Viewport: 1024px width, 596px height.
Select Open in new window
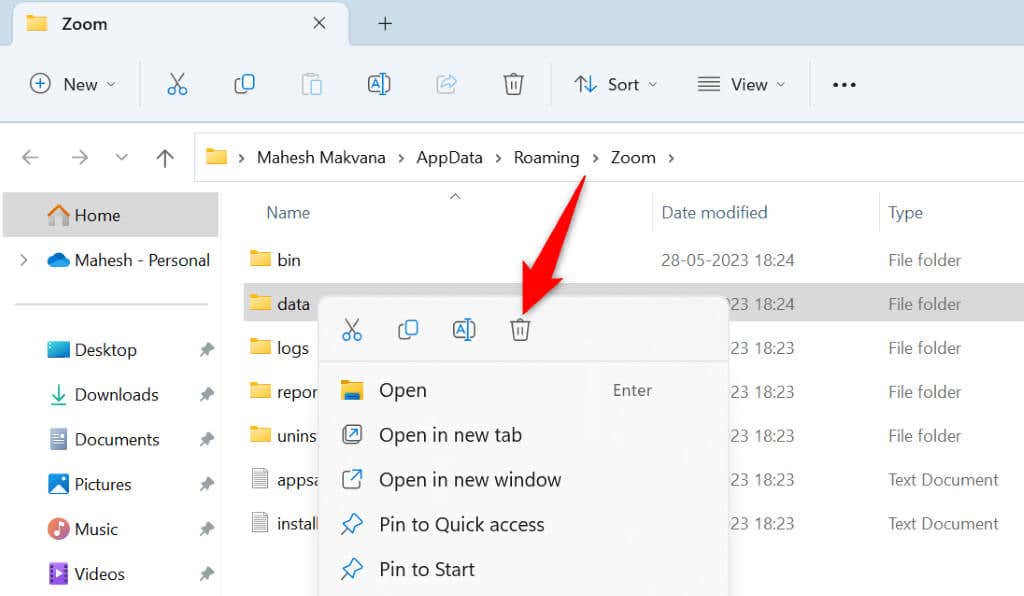coord(523,480)
